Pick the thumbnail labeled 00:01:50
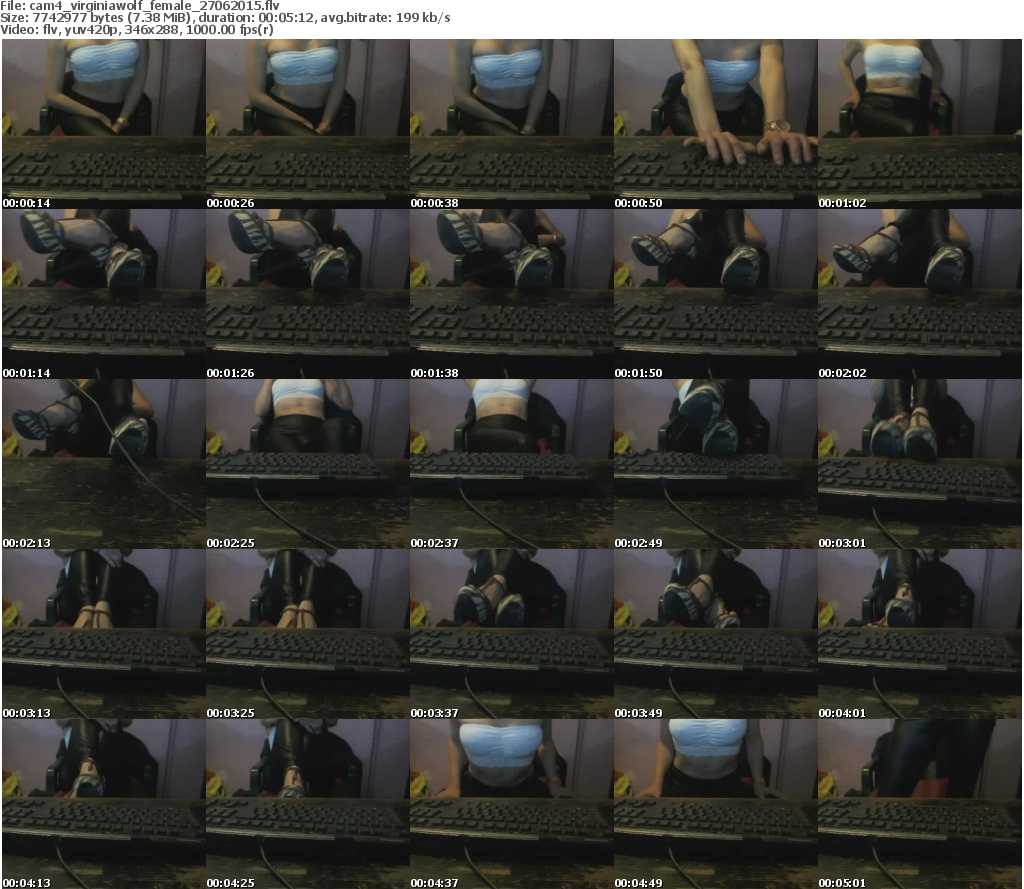Screen dimensions: 1024x889 coord(716,294)
